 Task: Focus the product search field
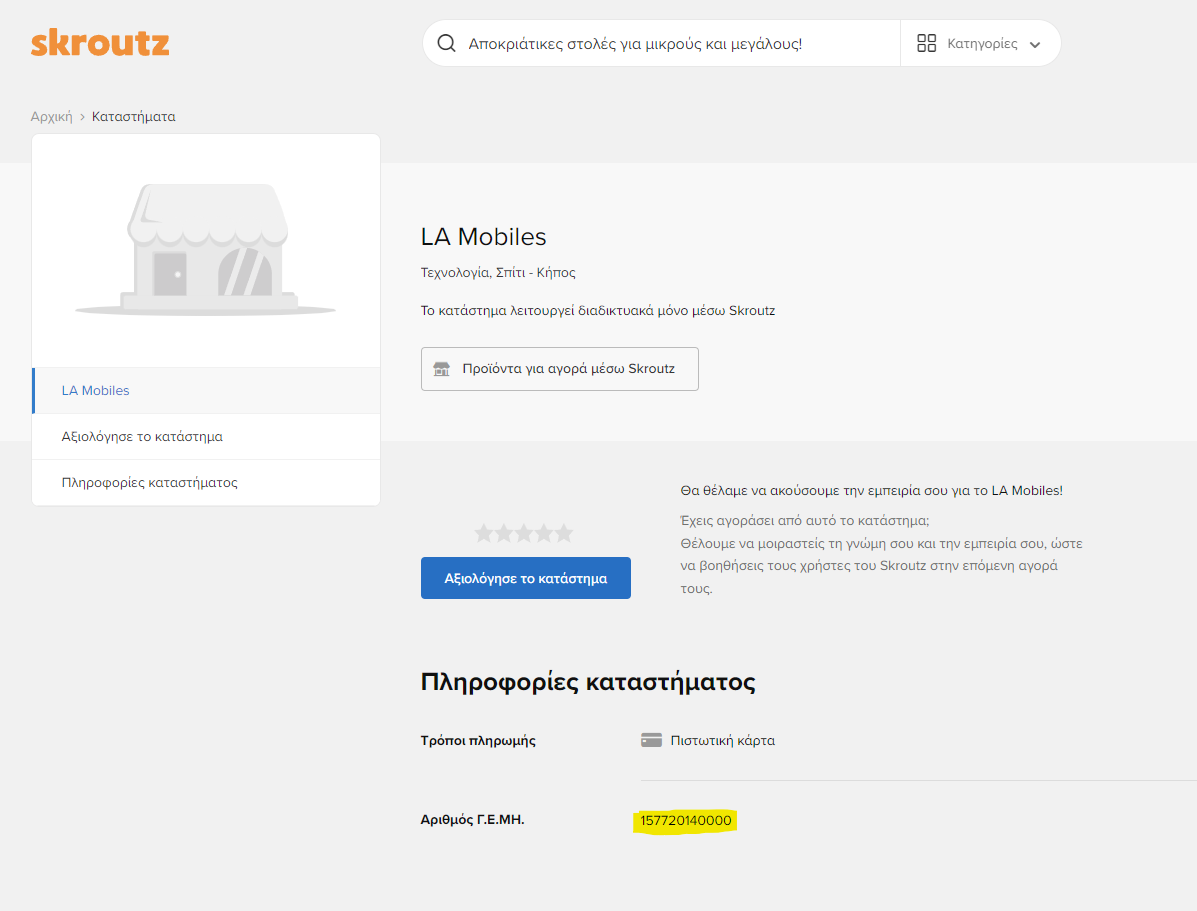pos(661,44)
